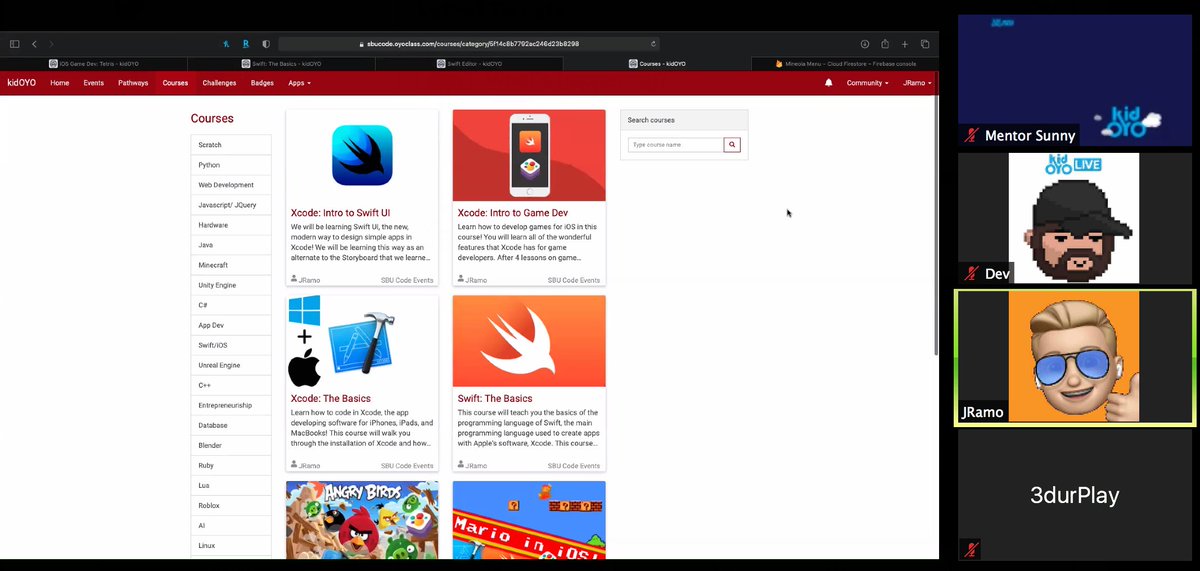Switch to iOS Game Dev: Tetris tab

click(x=94, y=63)
